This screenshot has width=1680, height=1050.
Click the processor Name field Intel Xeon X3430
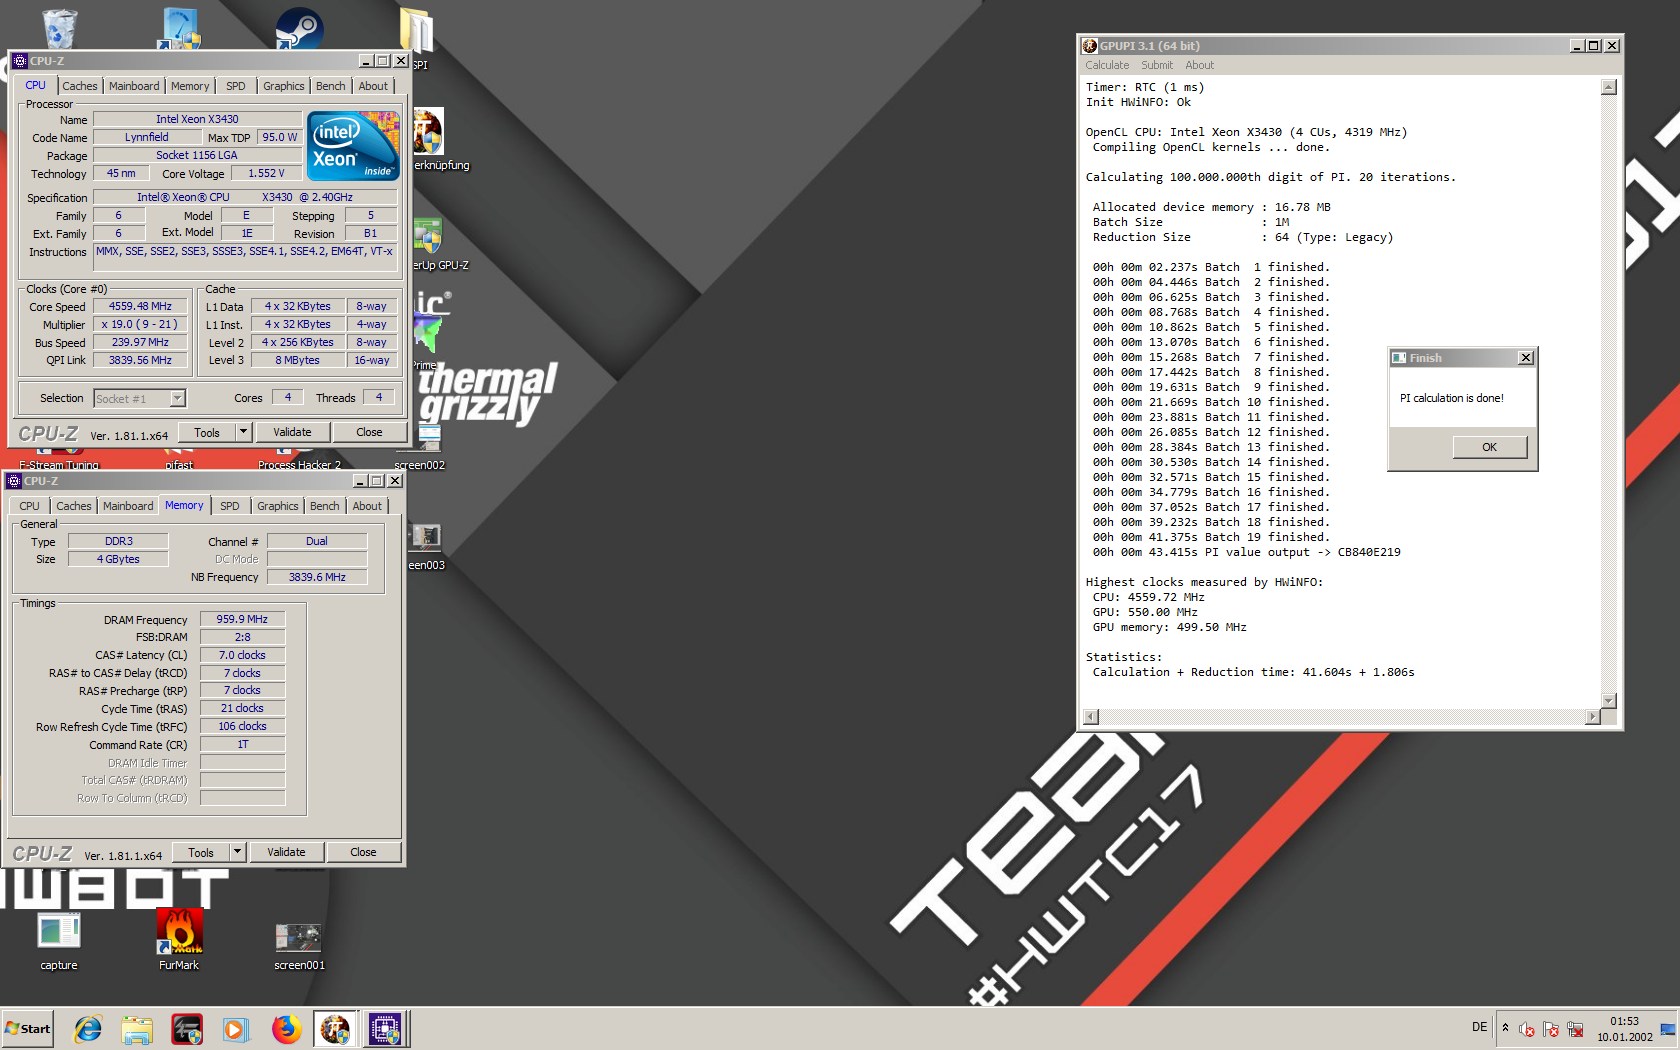point(197,120)
